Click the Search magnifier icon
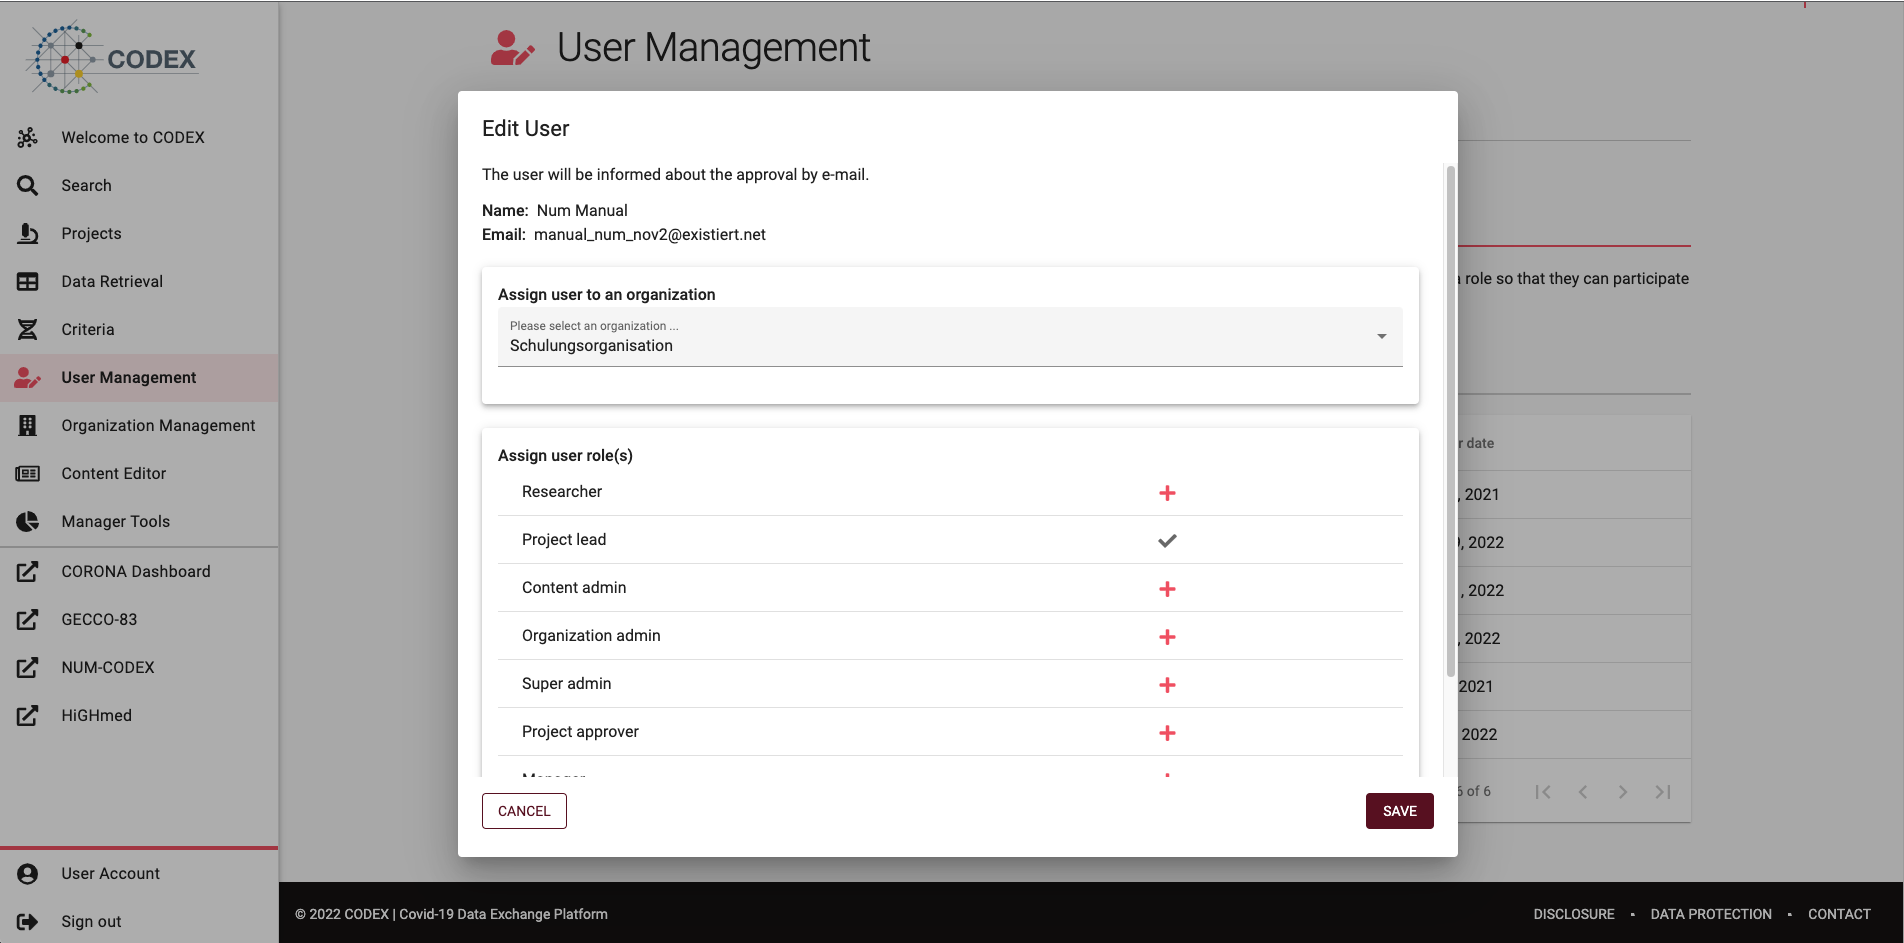1904x943 pixels. pos(28,186)
